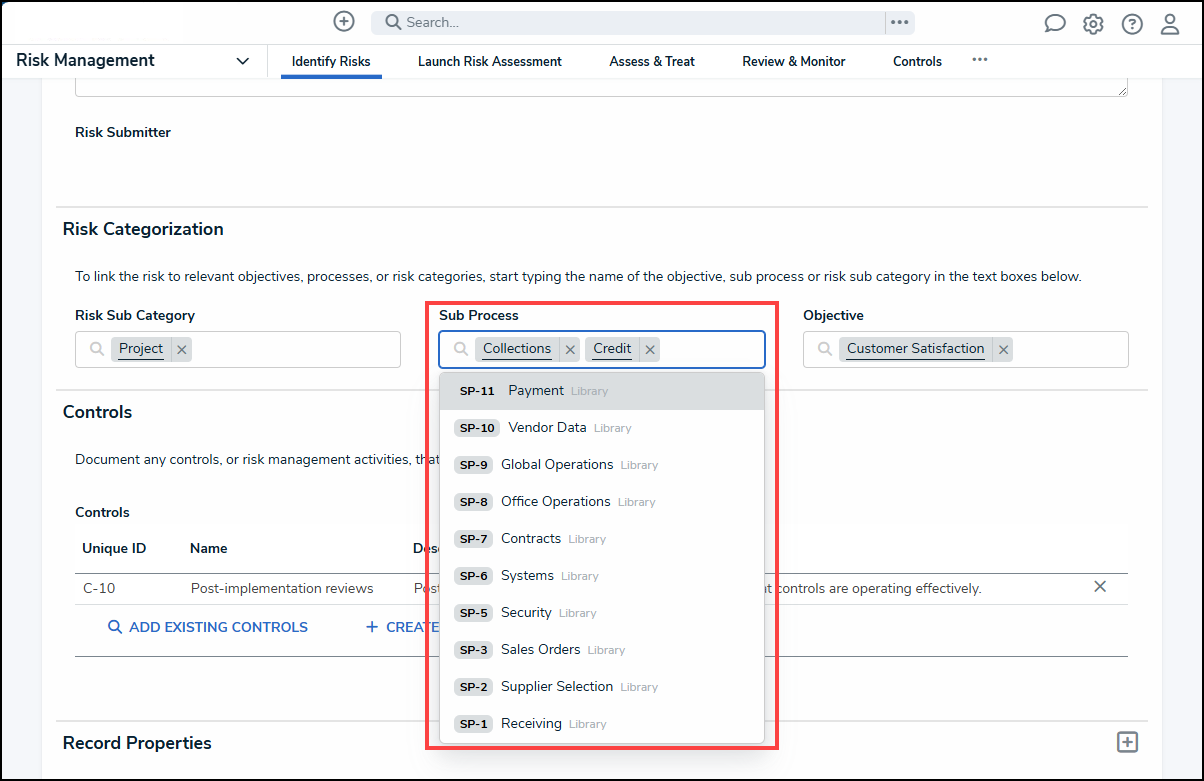Remove the Collections tag
Image resolution: width=1204 pixels, height=781 pixels.
(x=570, y=350)
